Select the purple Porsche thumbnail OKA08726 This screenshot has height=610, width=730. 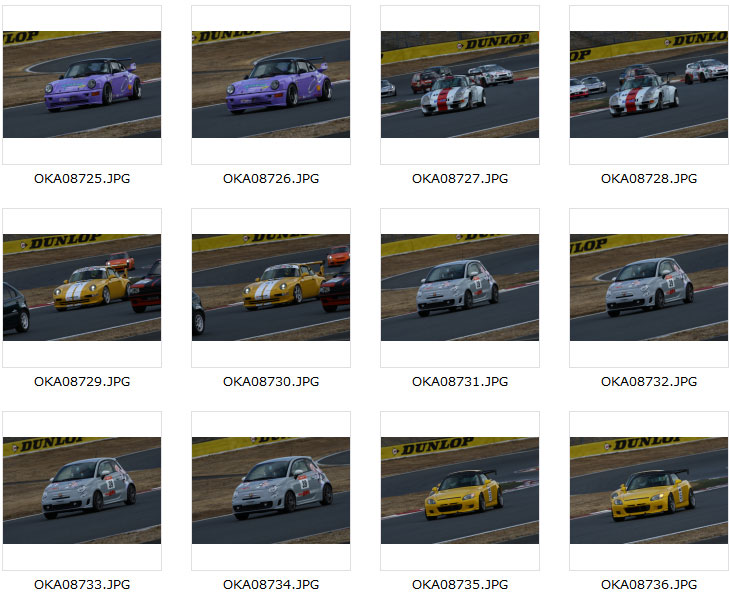tap(271, 84)
